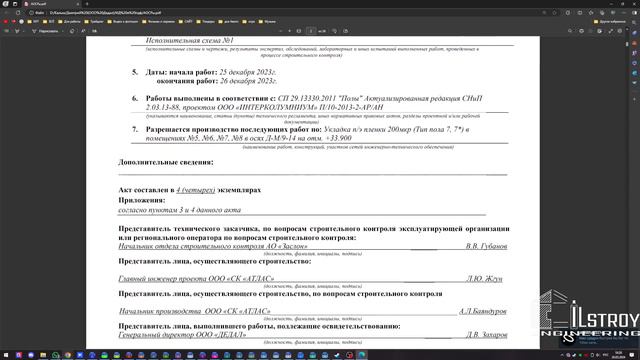
Task: Add a new app to Edge sidebar
Action: [635, 99]
